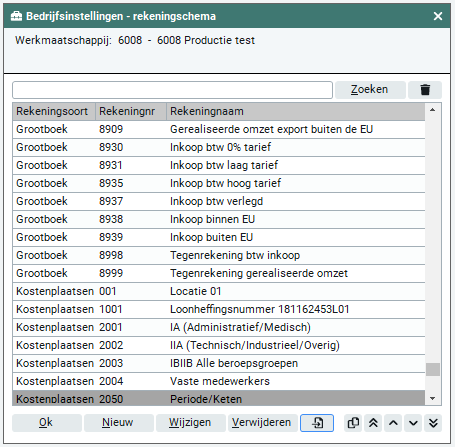Create a new account with Nieuw
Screen dimensions: 455x447
pyautogui.click(x=119, y=423)
